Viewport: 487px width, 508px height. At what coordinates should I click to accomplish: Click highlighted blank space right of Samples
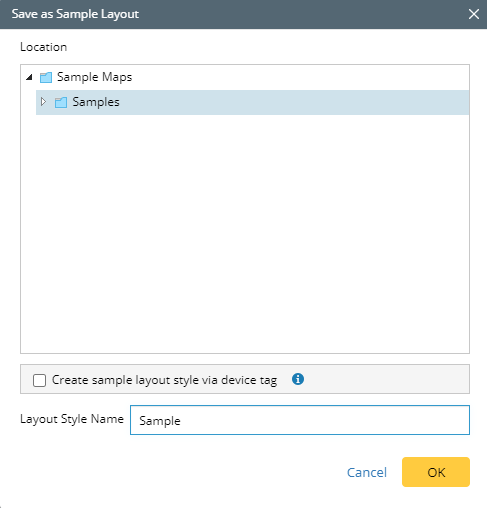click(x=293, y=102)
